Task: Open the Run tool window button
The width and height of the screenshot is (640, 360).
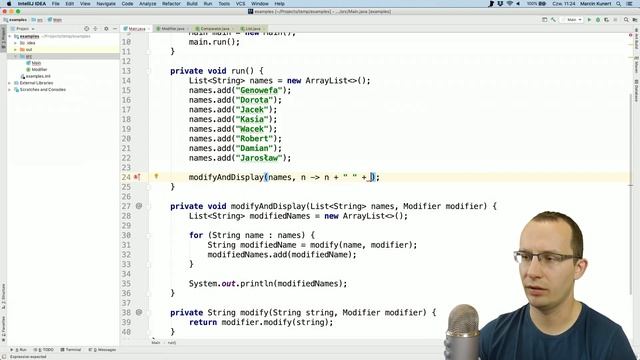Action: click(x=18, y=350)
